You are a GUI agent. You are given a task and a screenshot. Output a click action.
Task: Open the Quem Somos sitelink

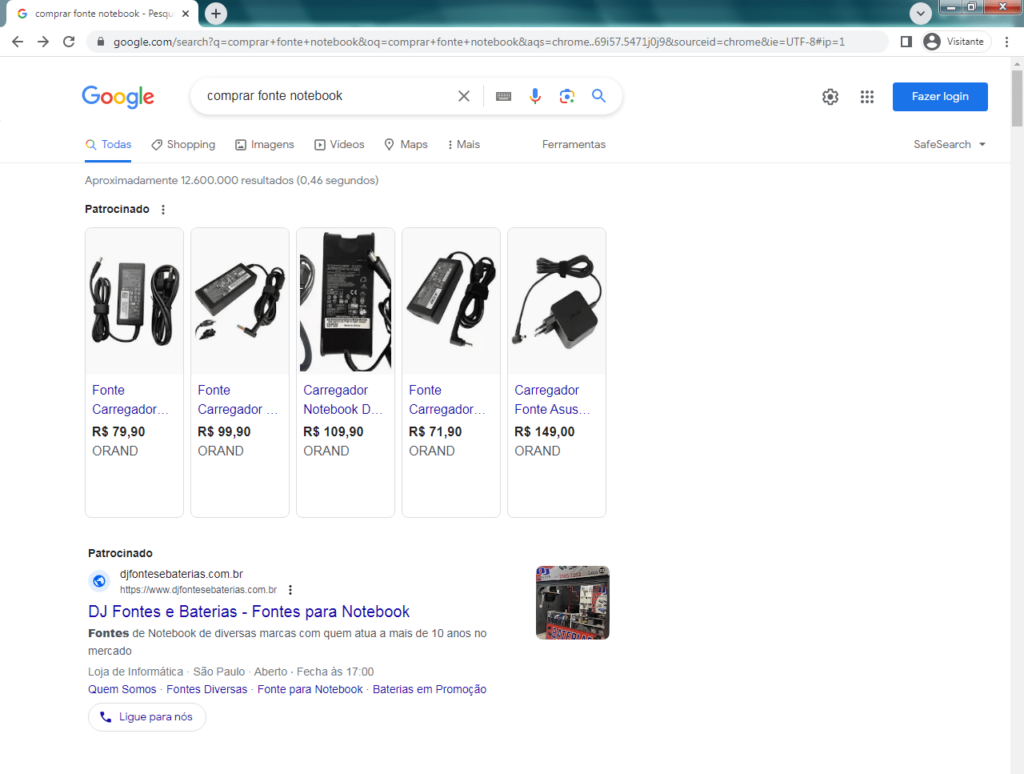(x=122, y=689)
